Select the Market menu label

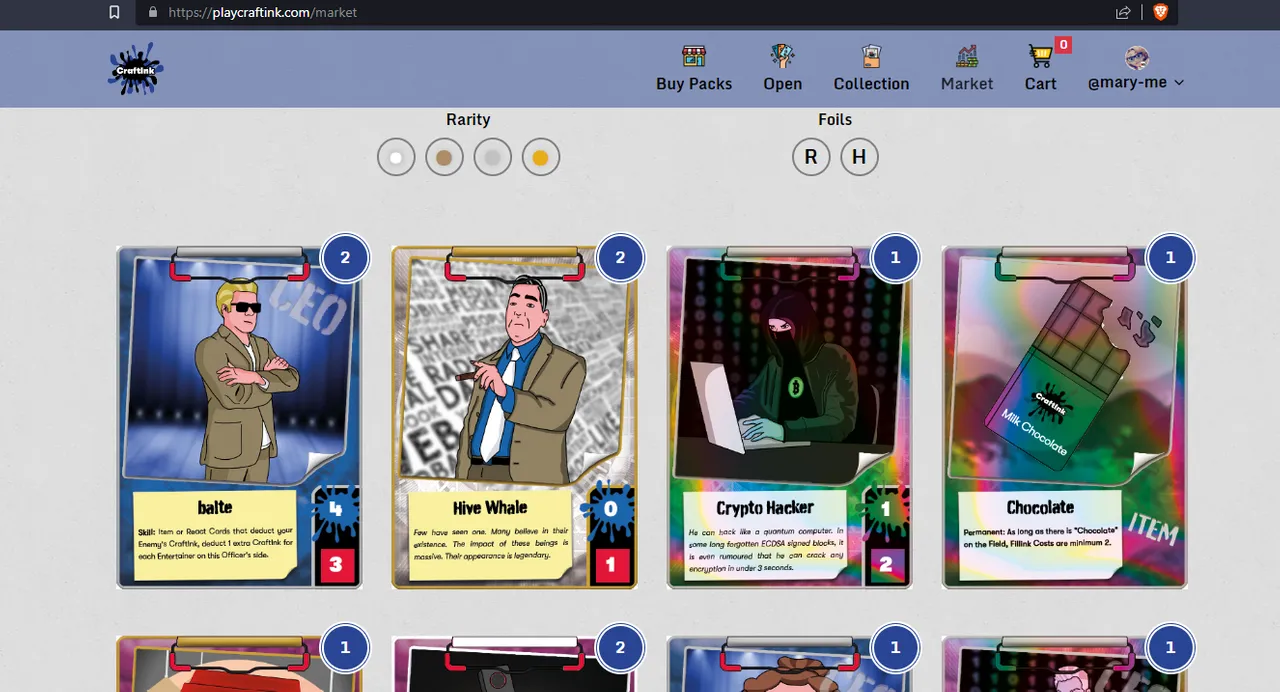point(967,84)
